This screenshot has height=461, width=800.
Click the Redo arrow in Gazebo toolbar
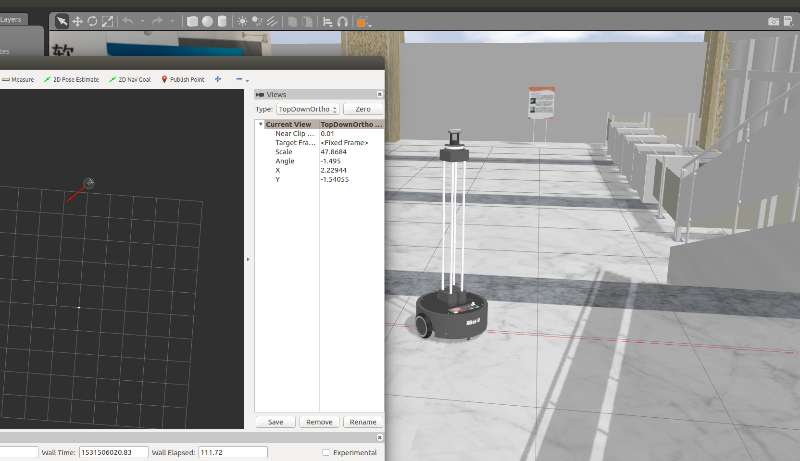[x=157, y=21]
